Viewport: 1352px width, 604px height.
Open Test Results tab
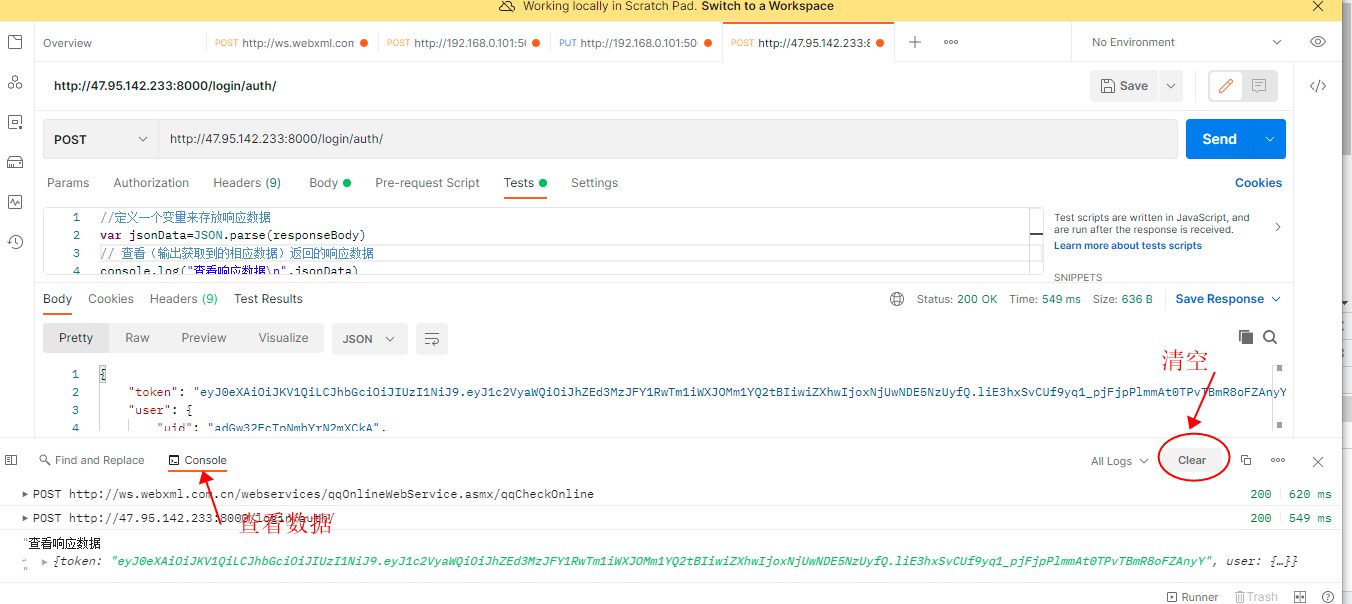pyautogui.click(x=268, y=299)
